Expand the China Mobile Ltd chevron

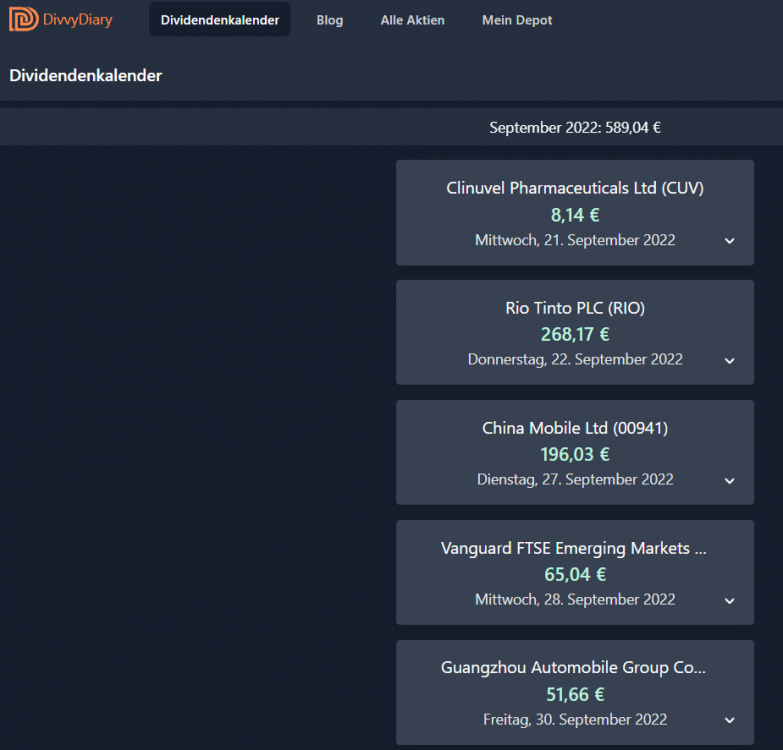[x=730, y=480]
